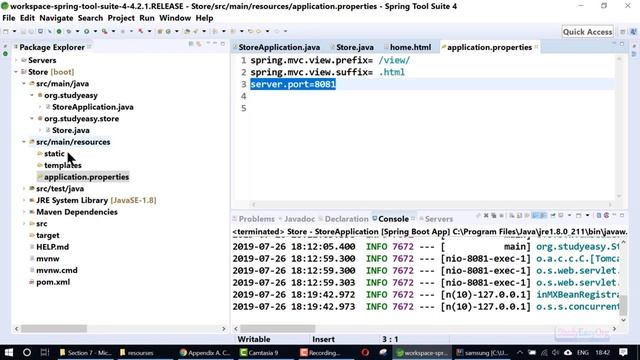This screenshot has height=360, width=640.
Task: Switch to Store.java editor tab
Action: click(355, 47)
